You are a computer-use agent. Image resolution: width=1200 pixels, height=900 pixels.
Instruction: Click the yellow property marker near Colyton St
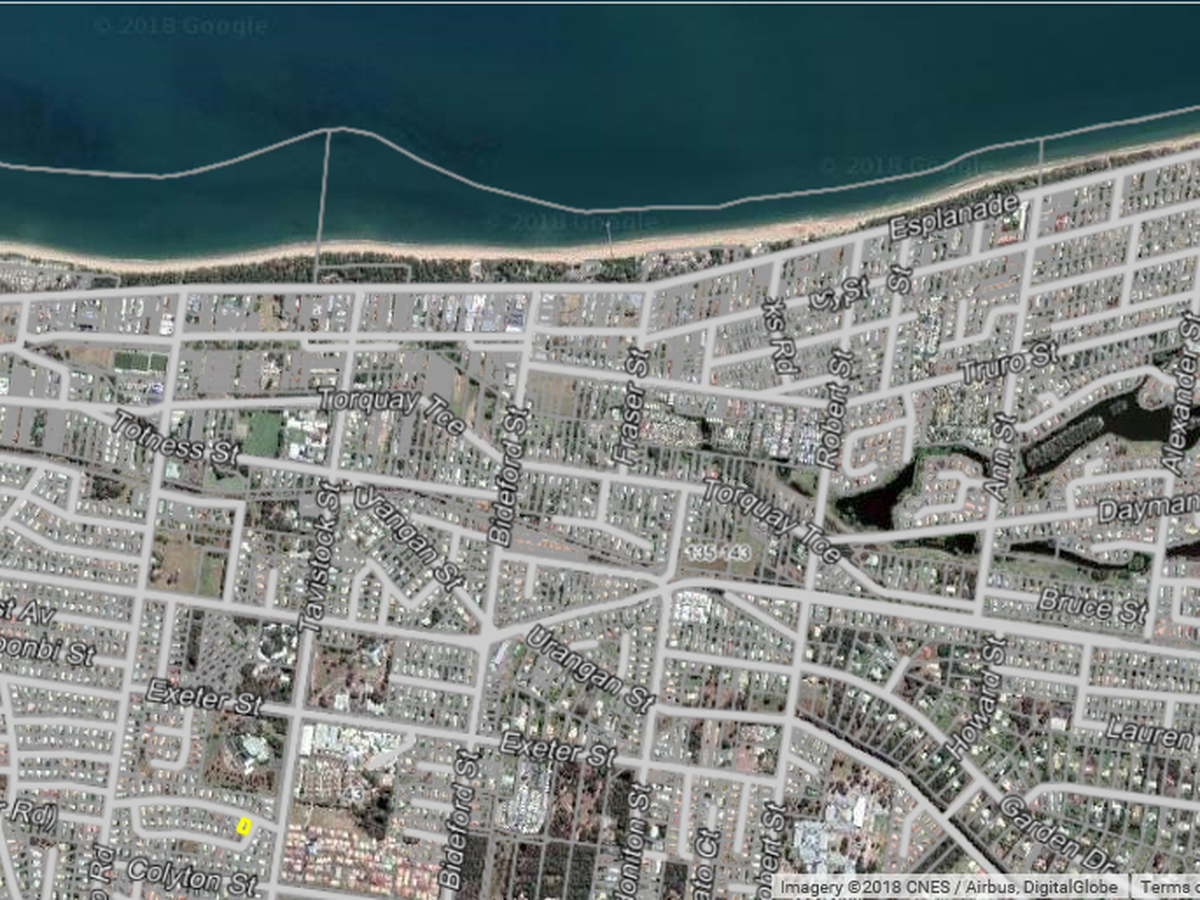coord(243,826)
